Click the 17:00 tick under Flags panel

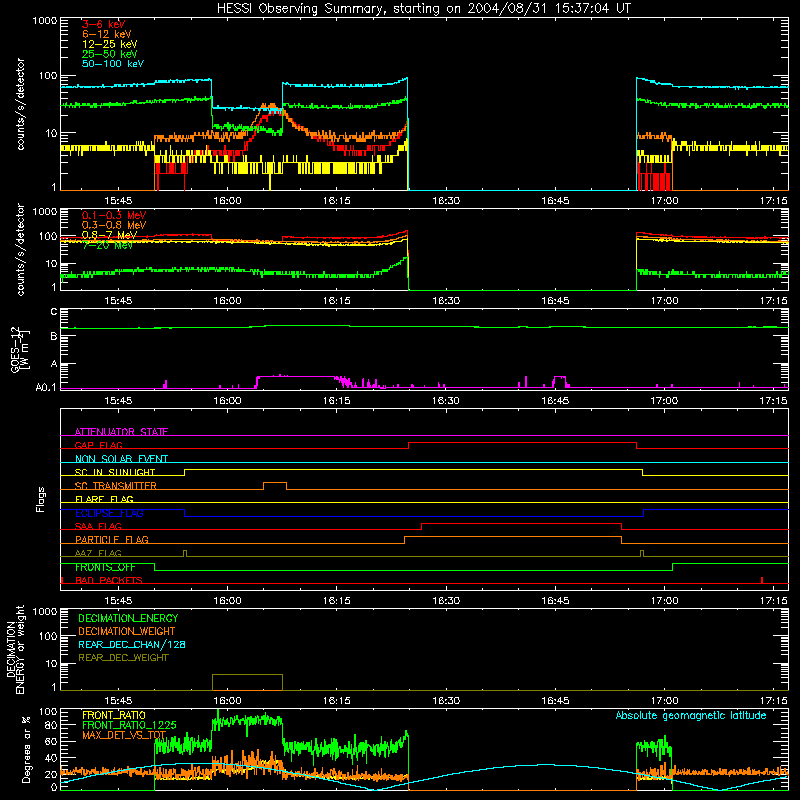[664, 601]
